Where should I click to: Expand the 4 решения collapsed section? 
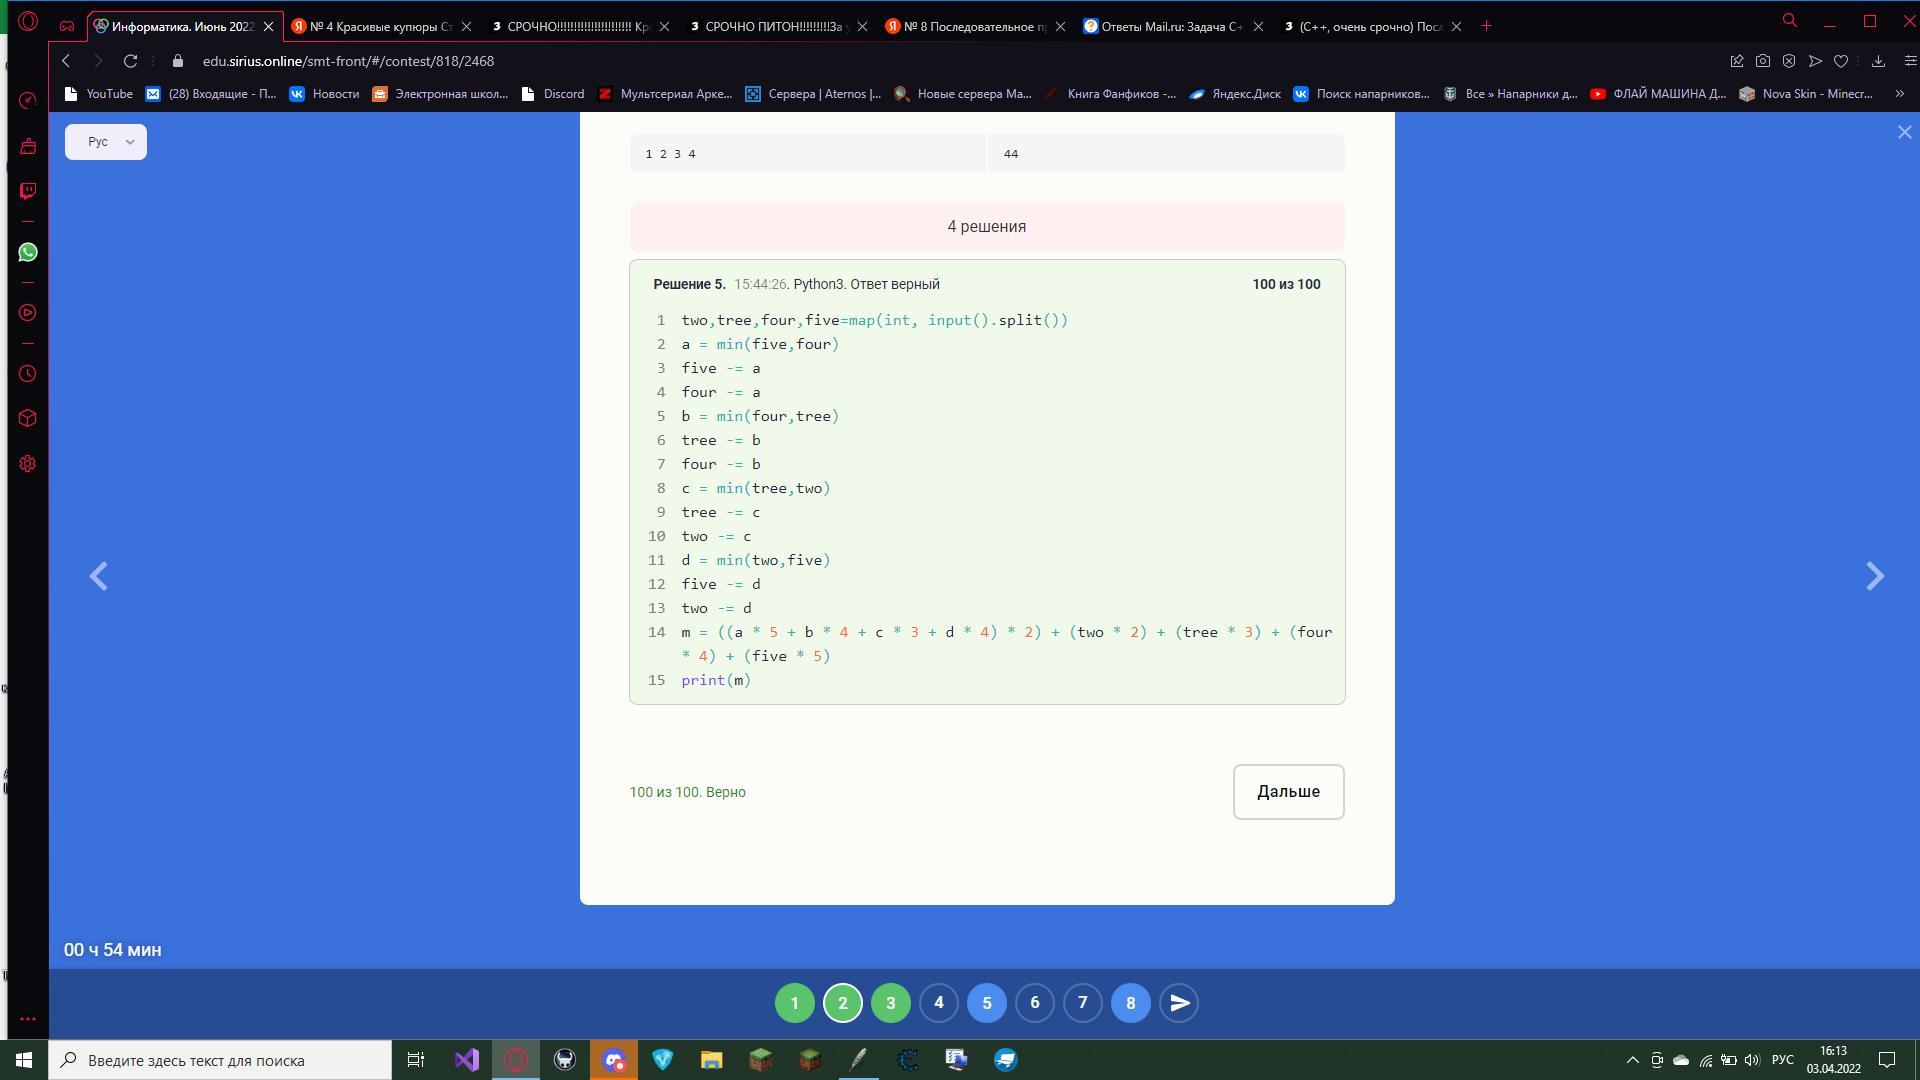tap(986, 227)
